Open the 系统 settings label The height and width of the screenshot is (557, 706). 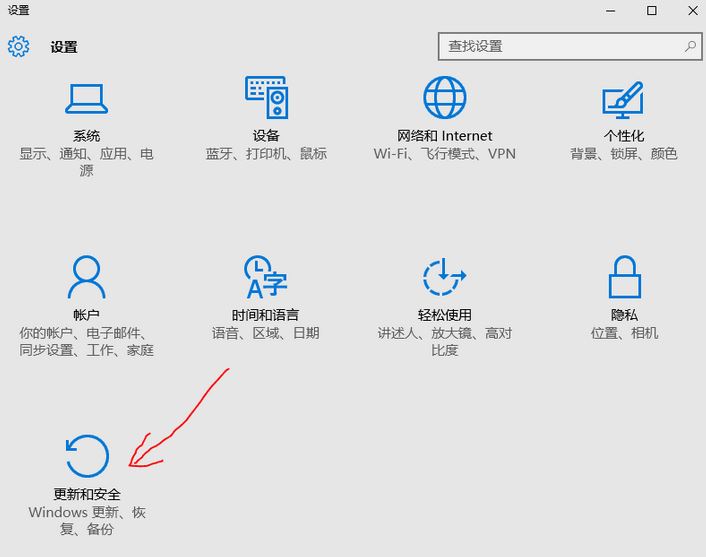click(86, 136)
